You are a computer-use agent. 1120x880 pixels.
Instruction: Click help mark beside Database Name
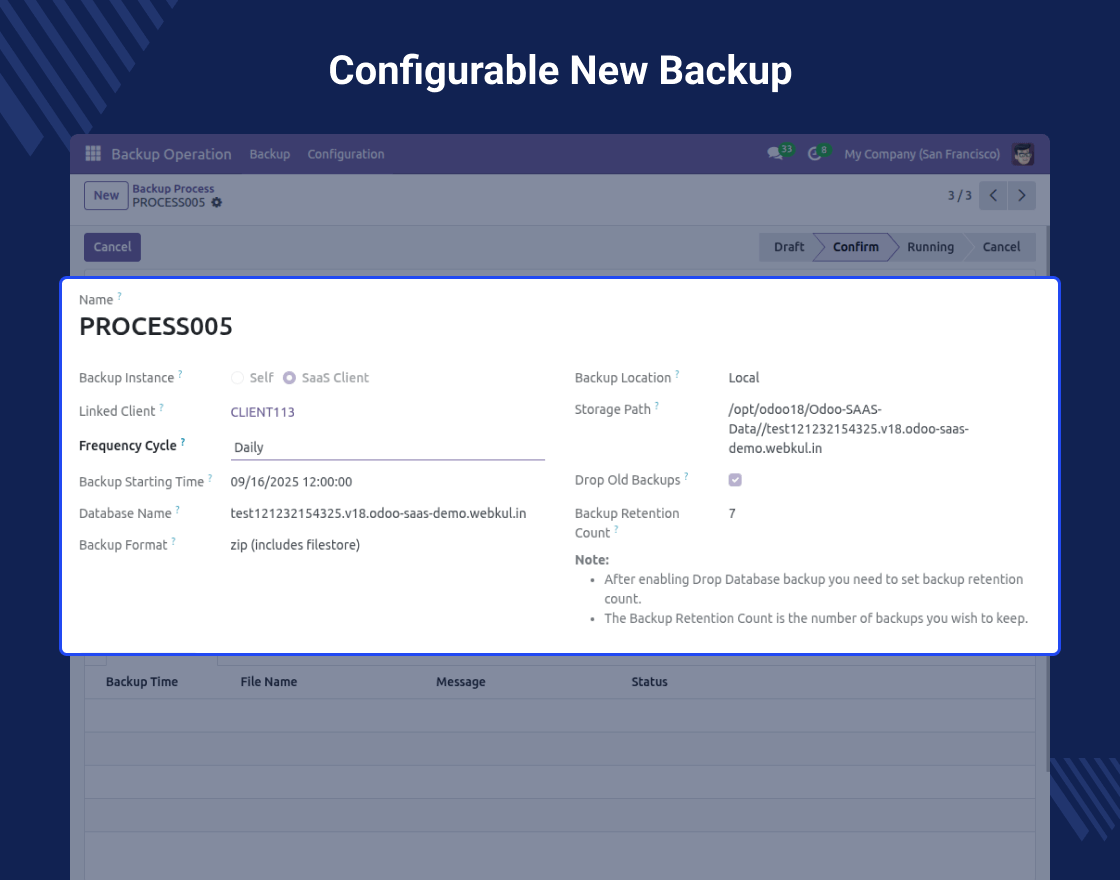178,509
